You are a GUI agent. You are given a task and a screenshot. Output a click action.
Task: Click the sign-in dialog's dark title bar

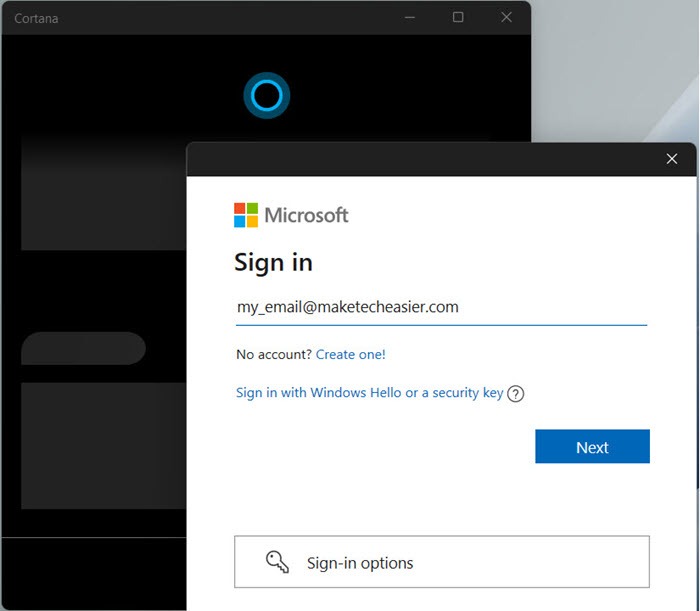tap(420, 159)
